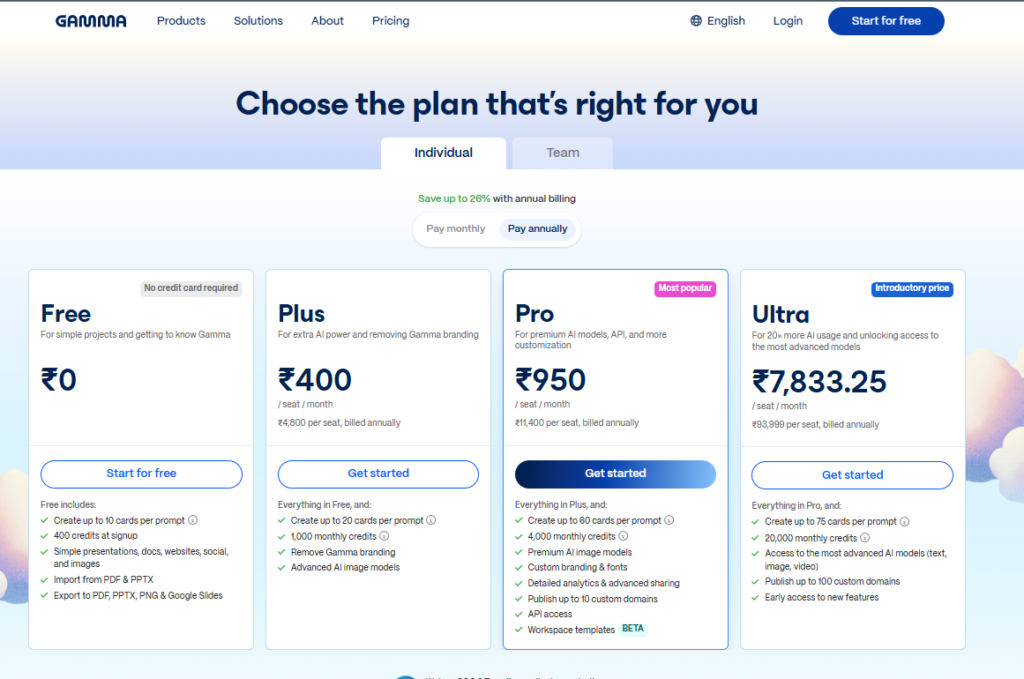1024x679 pixels.
Task: Click info icon next to 20,000 monthly credits
Action: [x=863, y=538]
